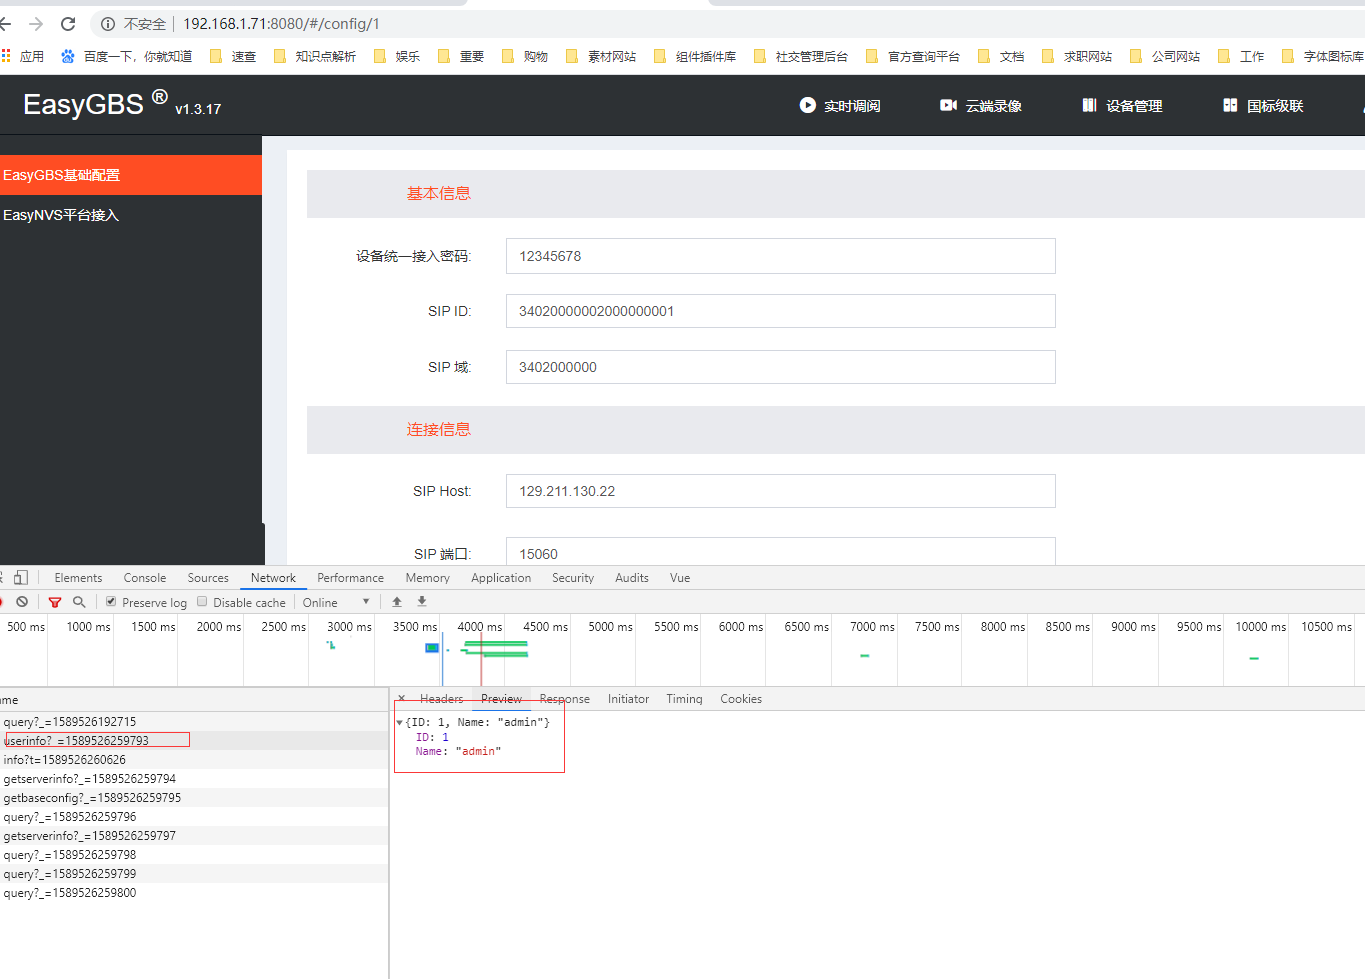
Task: Select EasyNVS平台接入 sidebar item
Action: click(131, 215)
